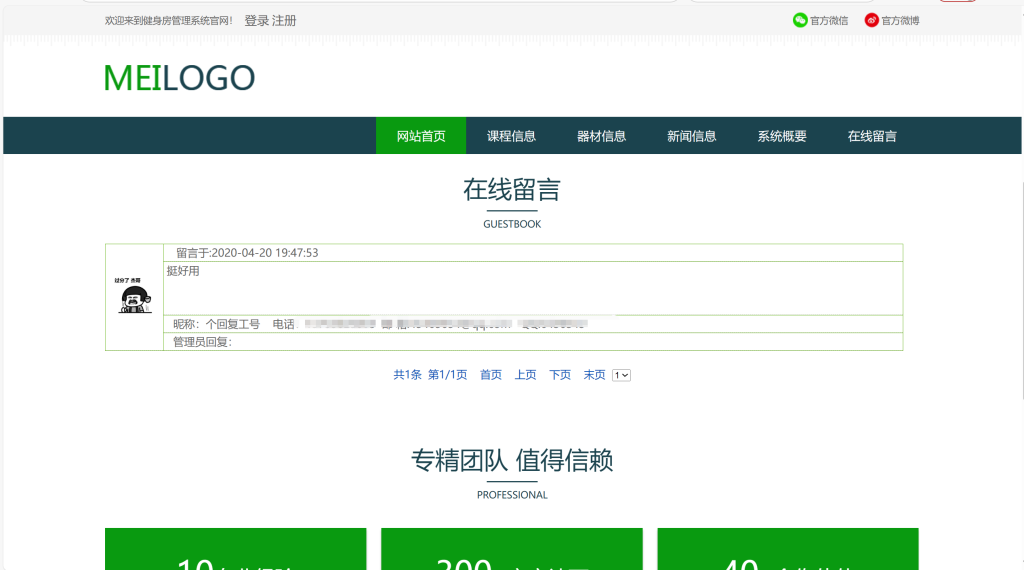Open the 登录 login link
Image resolution: width=1024 pixels, height=570 pixels.
(x=257, y=21)
